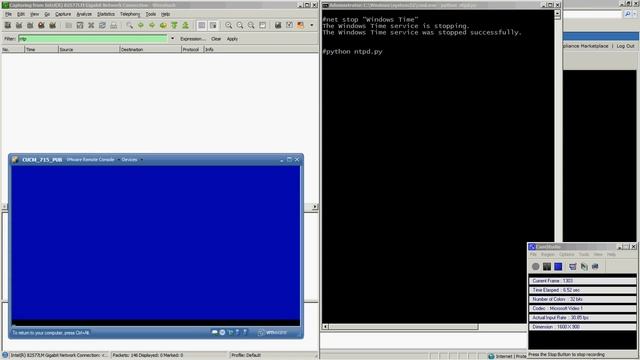Sort by the Destination column header

tap(150, 49)
